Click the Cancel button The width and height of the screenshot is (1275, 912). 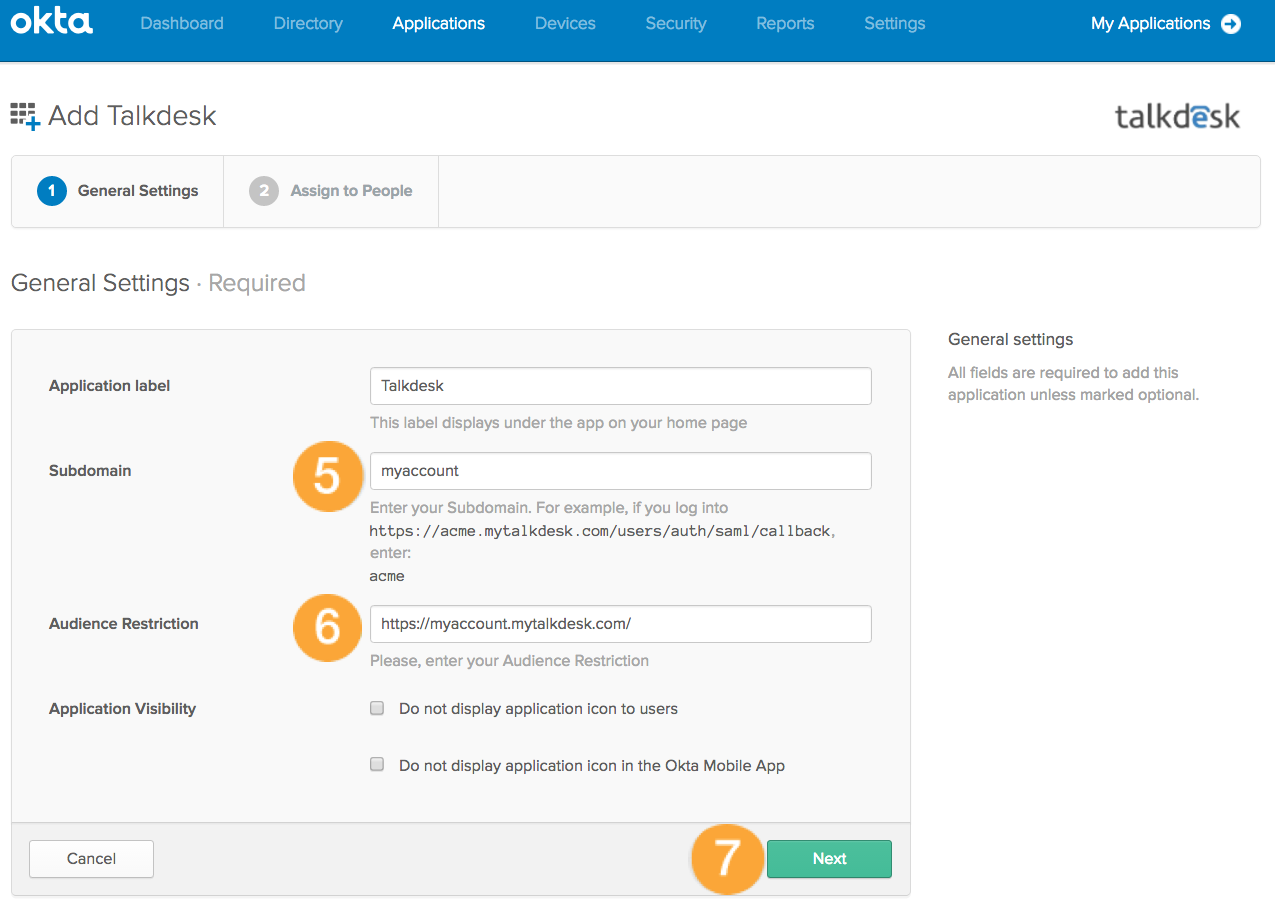click(91, 859)
